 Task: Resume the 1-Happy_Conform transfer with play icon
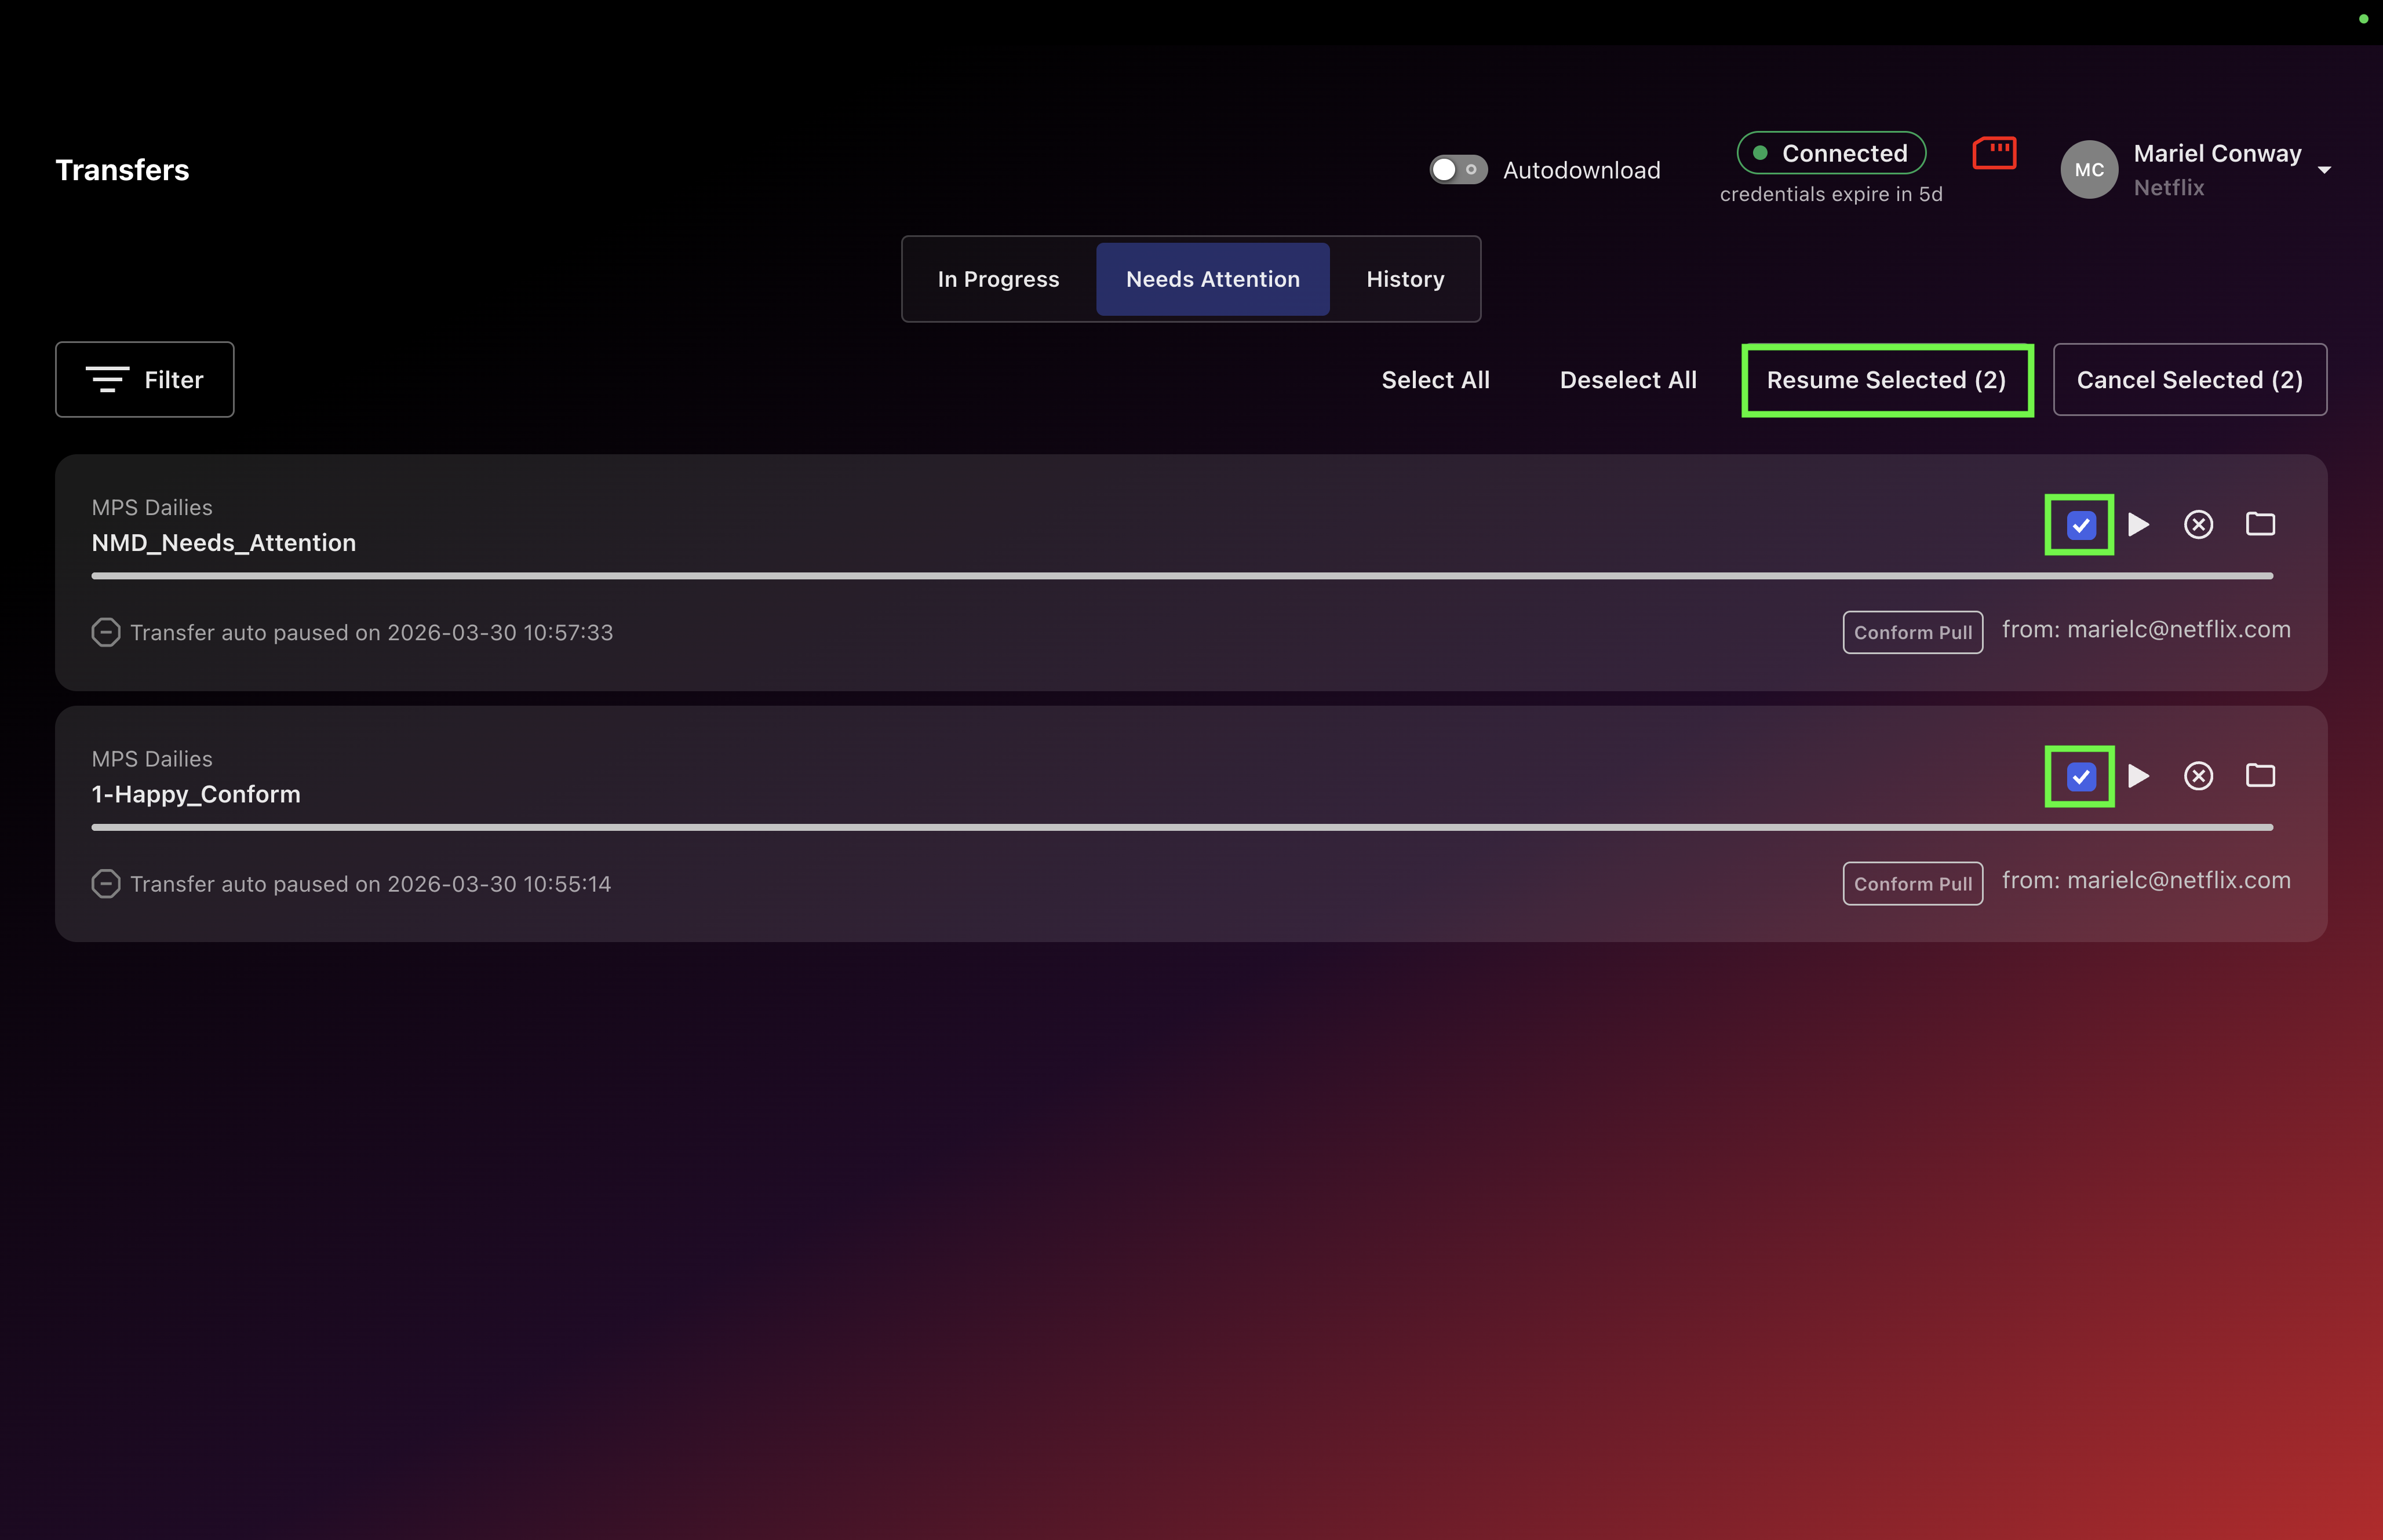[2138, 776]
